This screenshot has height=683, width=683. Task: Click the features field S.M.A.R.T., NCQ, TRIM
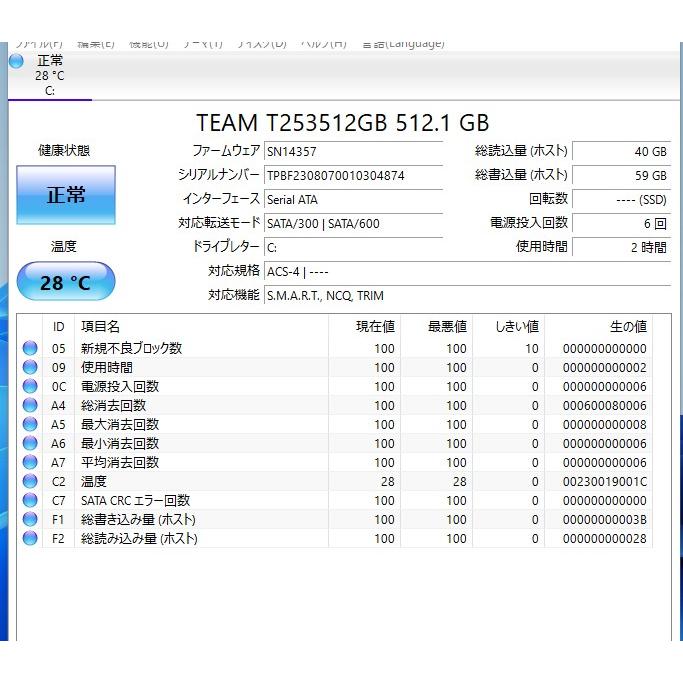[467, 296]
